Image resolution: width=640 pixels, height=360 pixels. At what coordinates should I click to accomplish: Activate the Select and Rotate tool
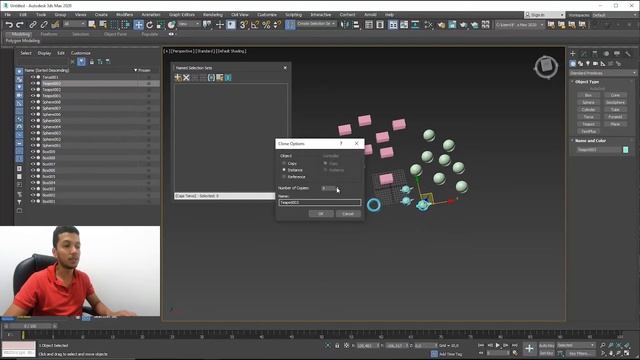(149, 25)
